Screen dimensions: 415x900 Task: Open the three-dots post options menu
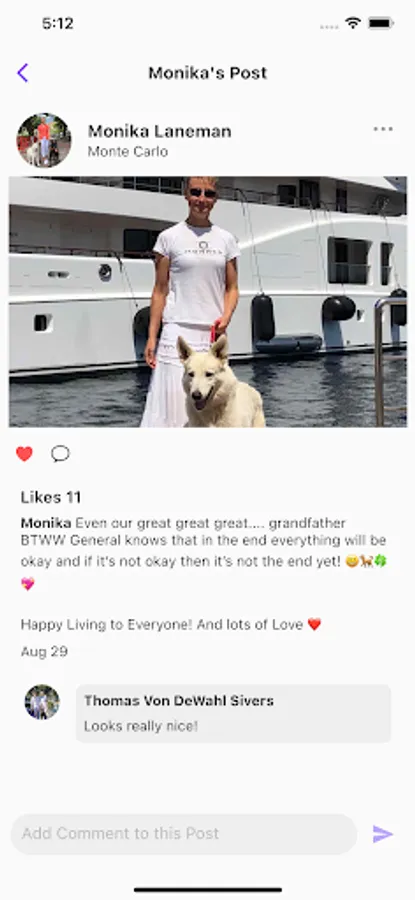[x=383, y=129]
